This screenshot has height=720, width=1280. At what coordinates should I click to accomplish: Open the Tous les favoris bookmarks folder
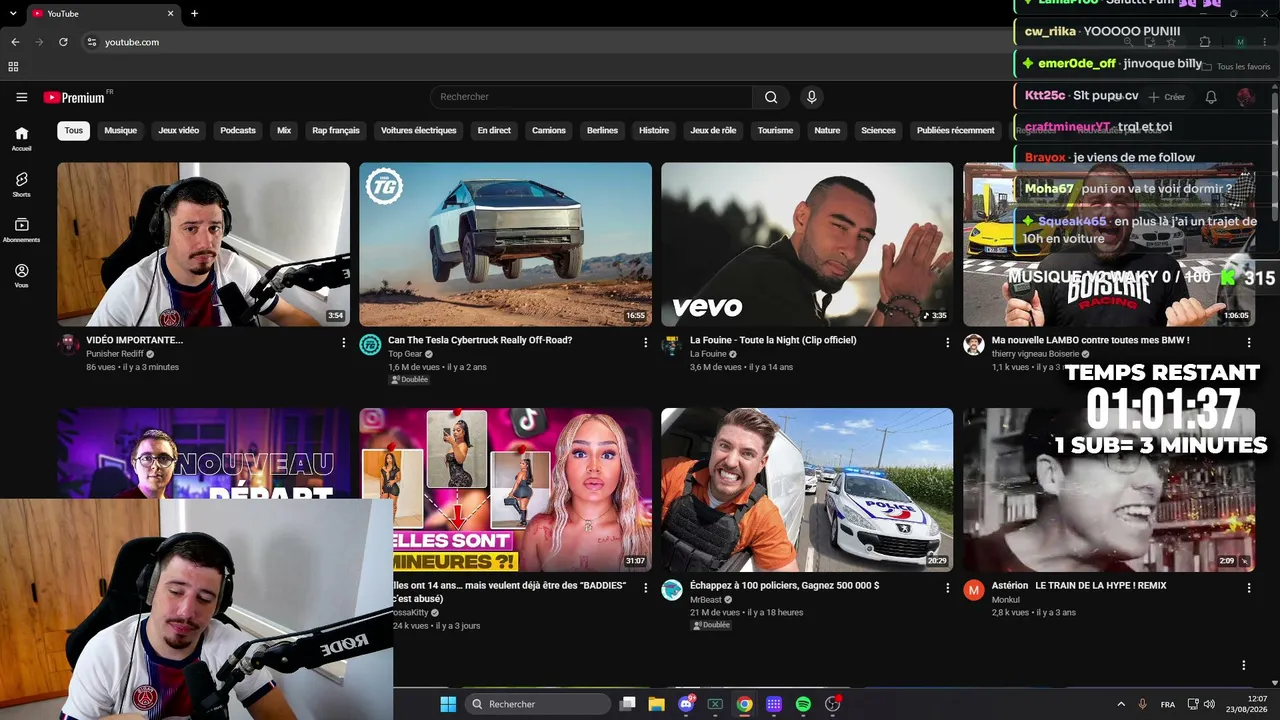[1236, 67]
